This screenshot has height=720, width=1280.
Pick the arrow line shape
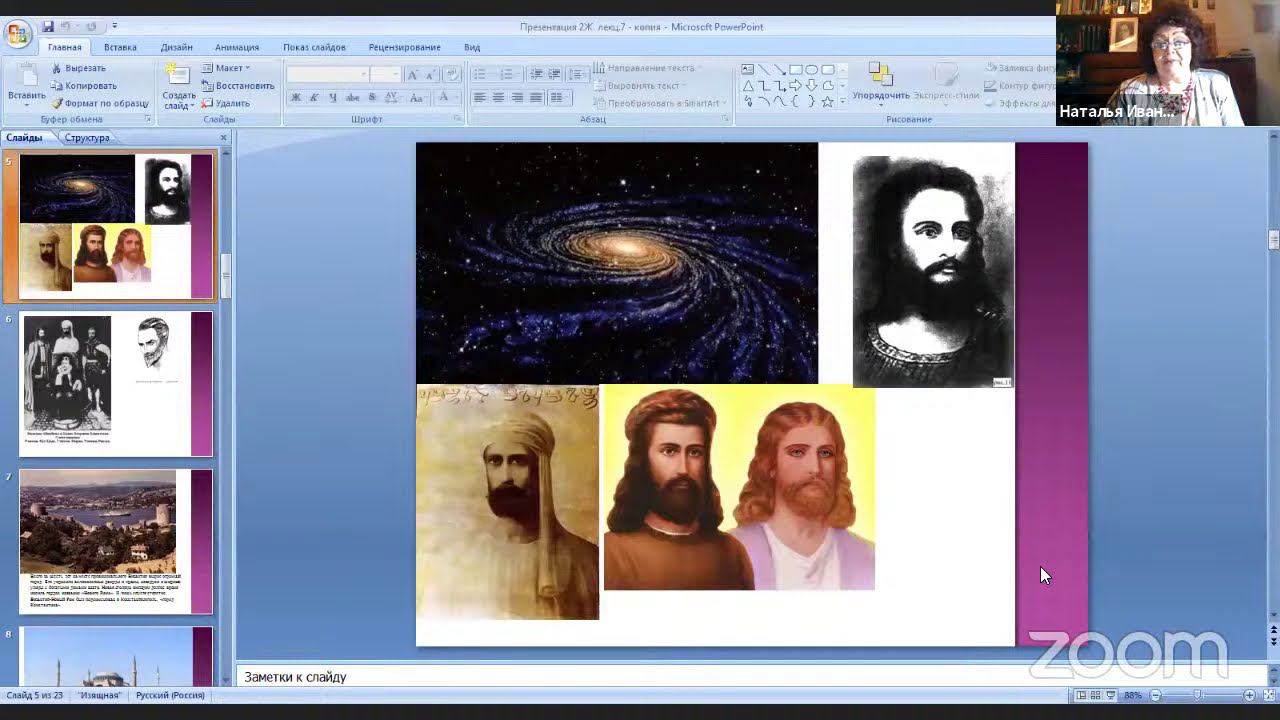click(780, 70)
